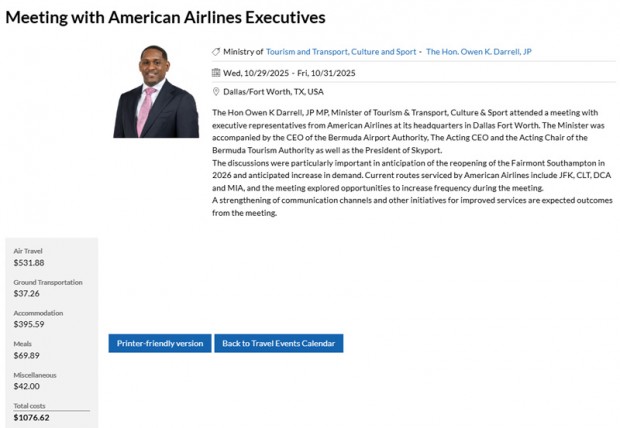This screenshot has width=620, height=428.
Task: Click the Wed, 10/29/2025 - Fri, 10/31/2025 date range
Action: tap(289, 72)
